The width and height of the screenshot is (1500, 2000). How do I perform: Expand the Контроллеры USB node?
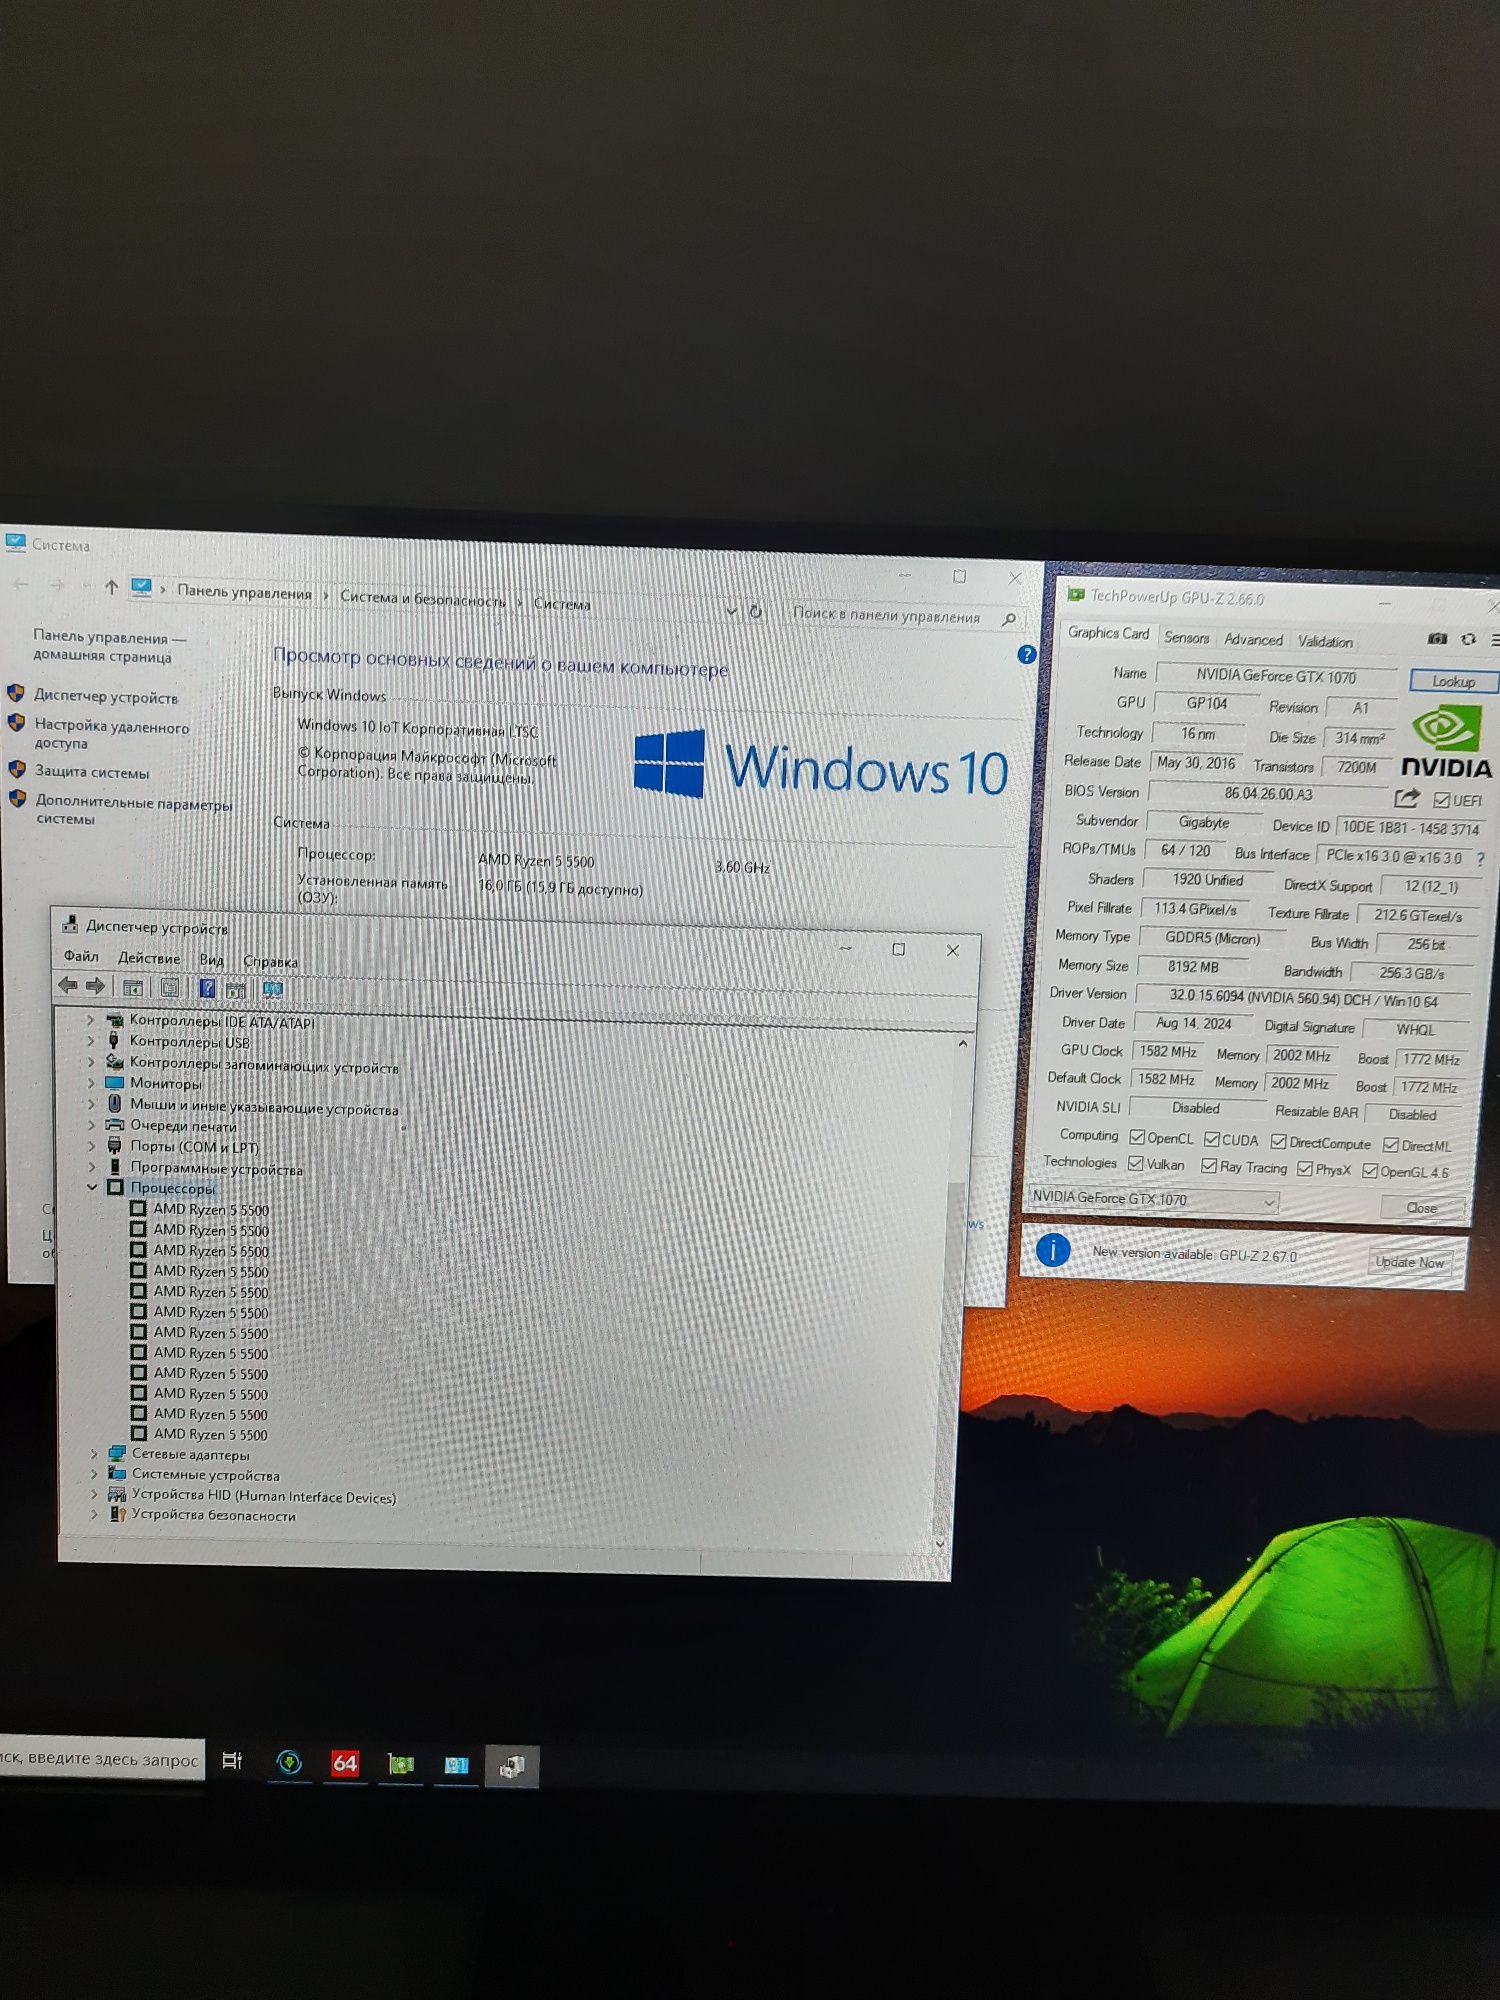(x=90, y=1041)
